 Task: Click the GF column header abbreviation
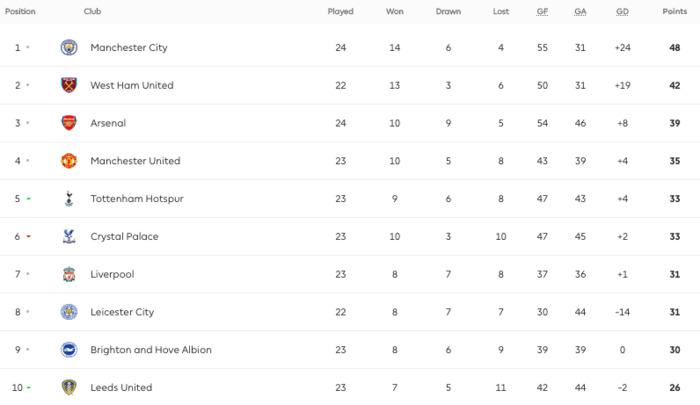click(x=542, y=12)
